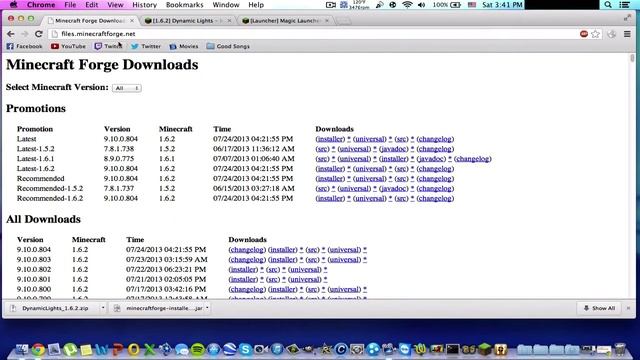Image resolution: width=640 pixels, height=360 pixels.
Task: Click src link for version 9.10.0.801
Action: pyautogui.click(x=273, y=280)
